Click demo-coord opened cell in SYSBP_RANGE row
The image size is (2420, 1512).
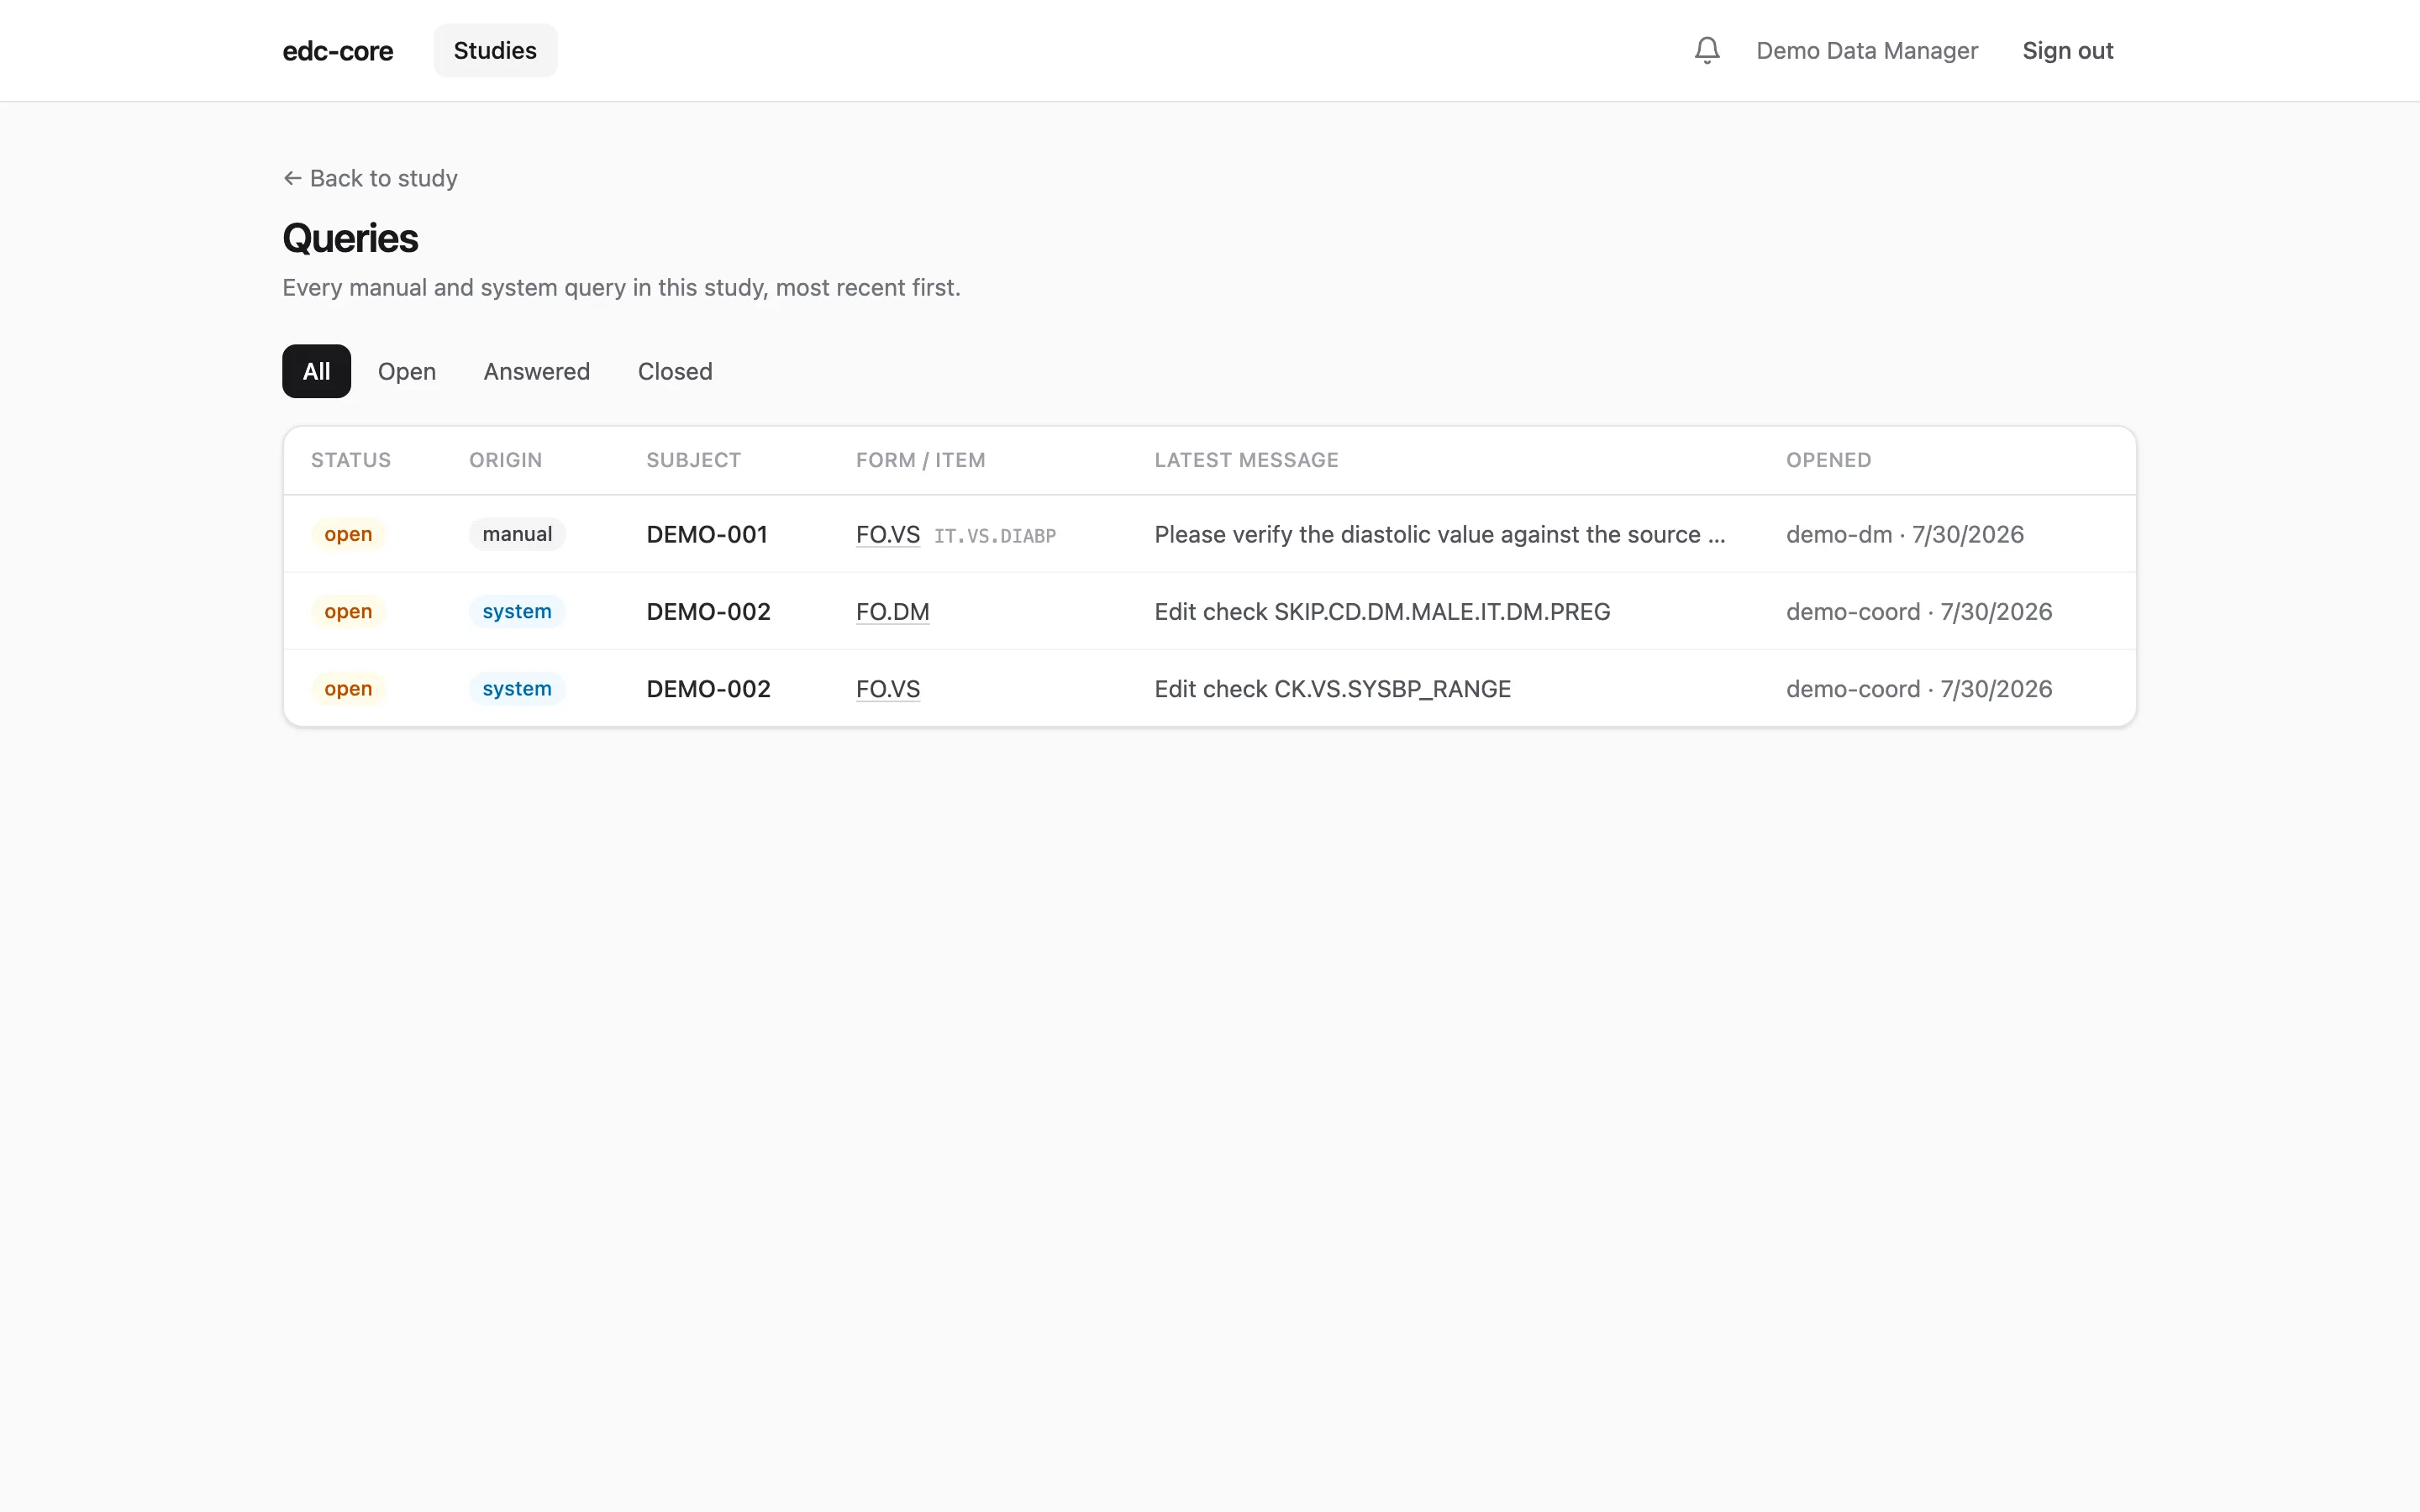pos(1919,689)
